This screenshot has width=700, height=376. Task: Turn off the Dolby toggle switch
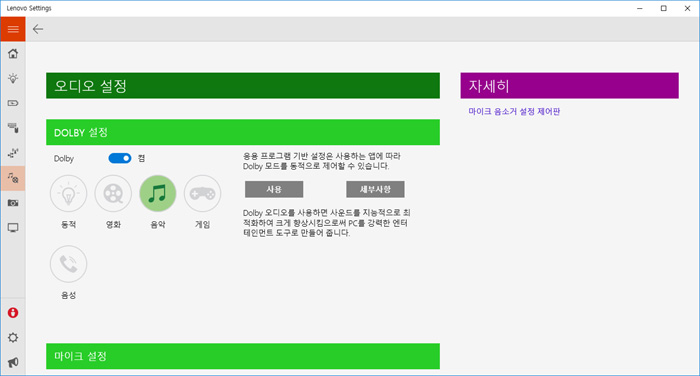[120, 158]
